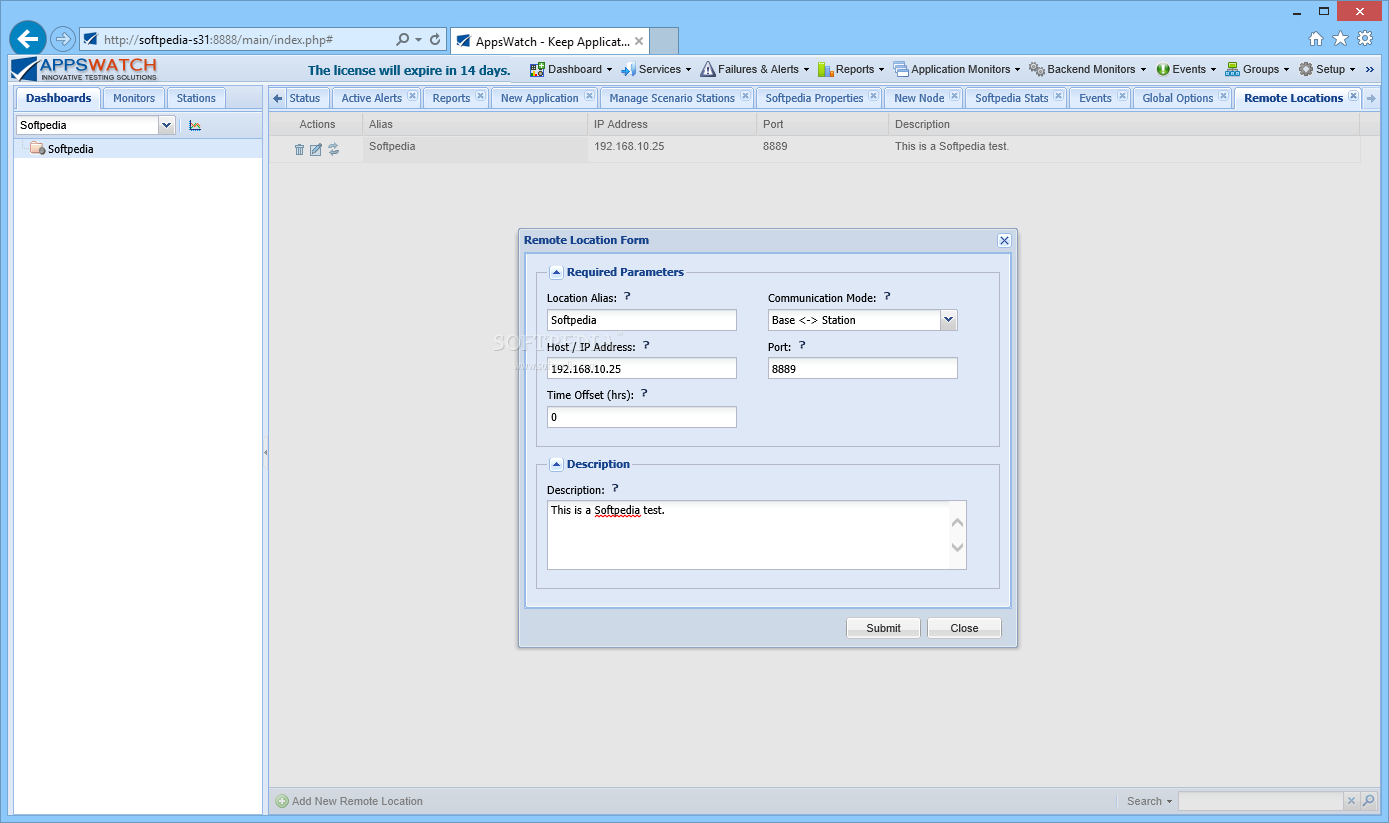Open the Failures & Alerts menu

pos(755,69)
